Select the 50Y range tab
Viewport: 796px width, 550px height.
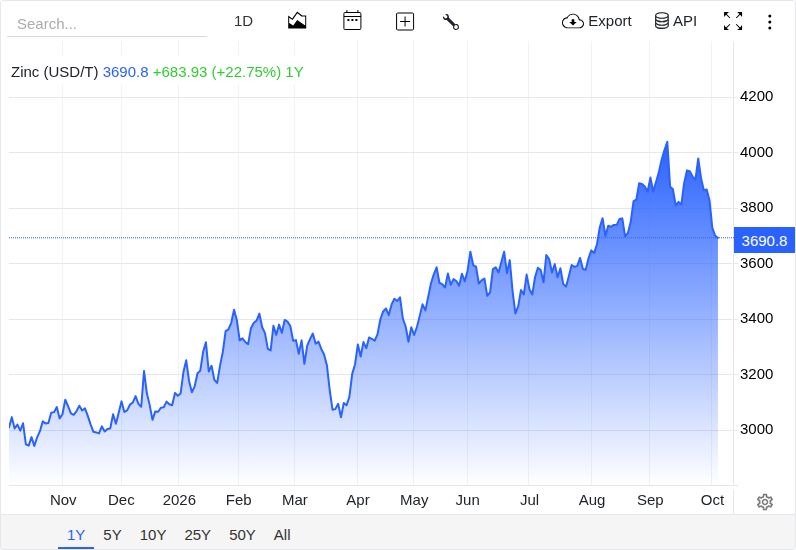pos(242,535)
